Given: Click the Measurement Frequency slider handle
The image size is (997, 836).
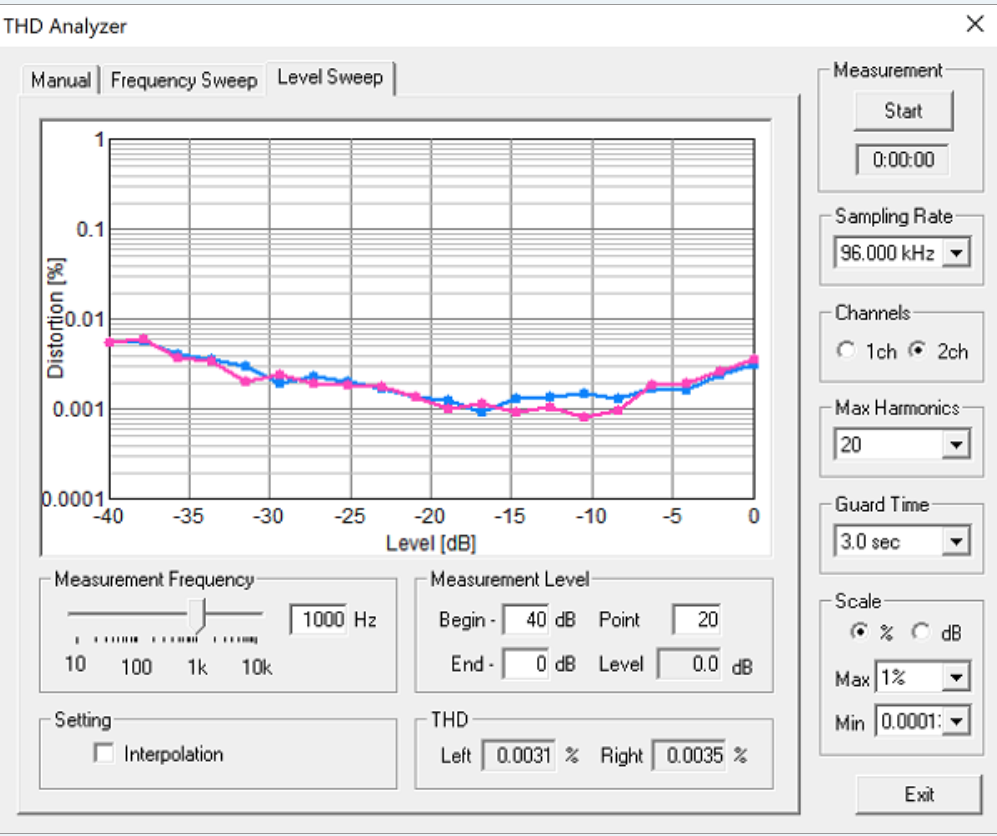Looking at the screenshot, I should coord(197,615).
